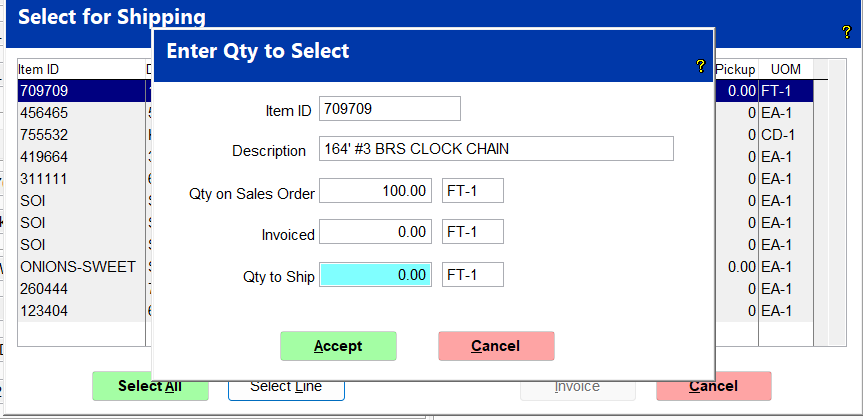Click Cancel button in Enter Qty dialog

pyautogui.click(x=496, y=346)
